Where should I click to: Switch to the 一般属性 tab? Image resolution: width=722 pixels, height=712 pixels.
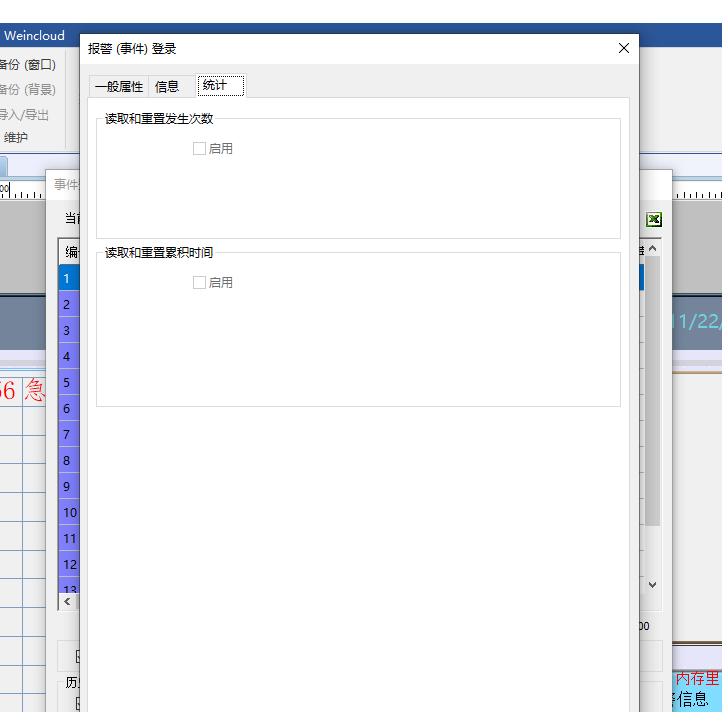tap(119, 87)
